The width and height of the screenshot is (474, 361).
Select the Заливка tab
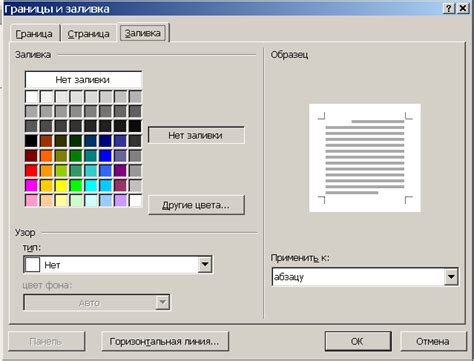click(143, 33)
